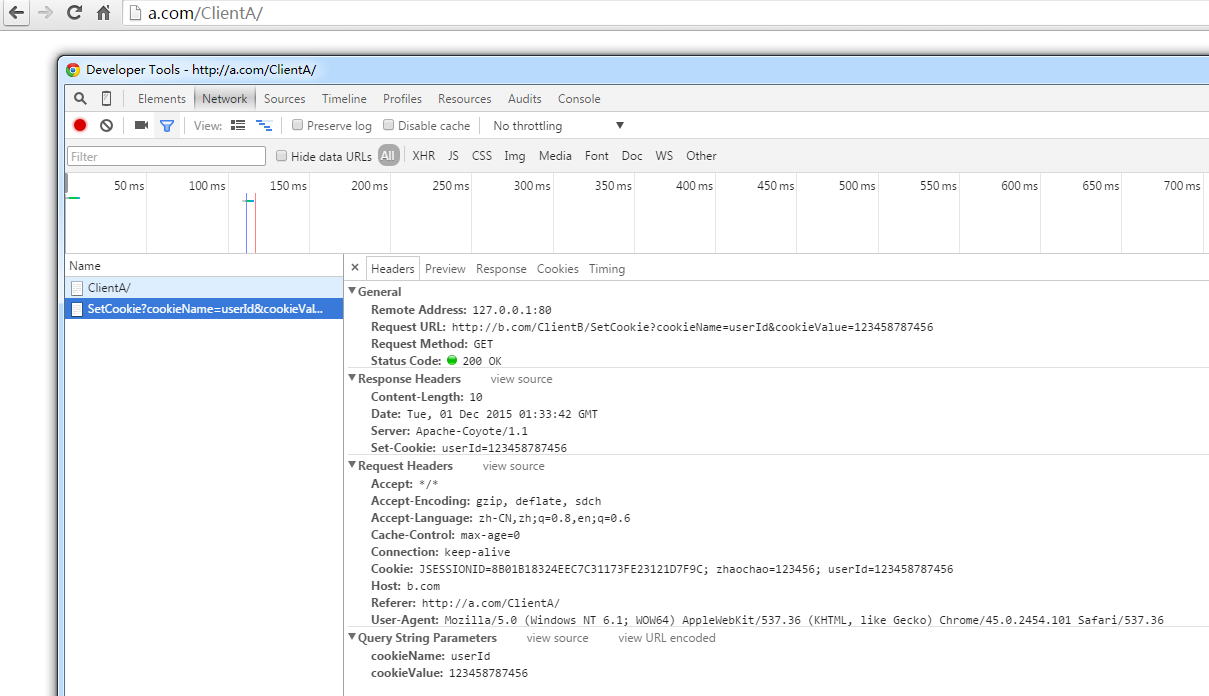
Task: Filter requests by Media
Action: 555,155
